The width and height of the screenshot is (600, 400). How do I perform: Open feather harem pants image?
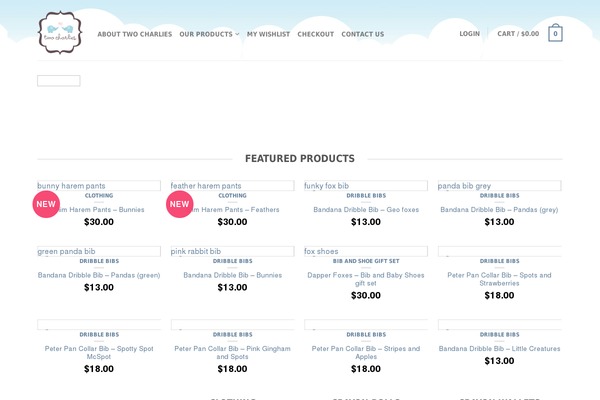pos(232,186)
